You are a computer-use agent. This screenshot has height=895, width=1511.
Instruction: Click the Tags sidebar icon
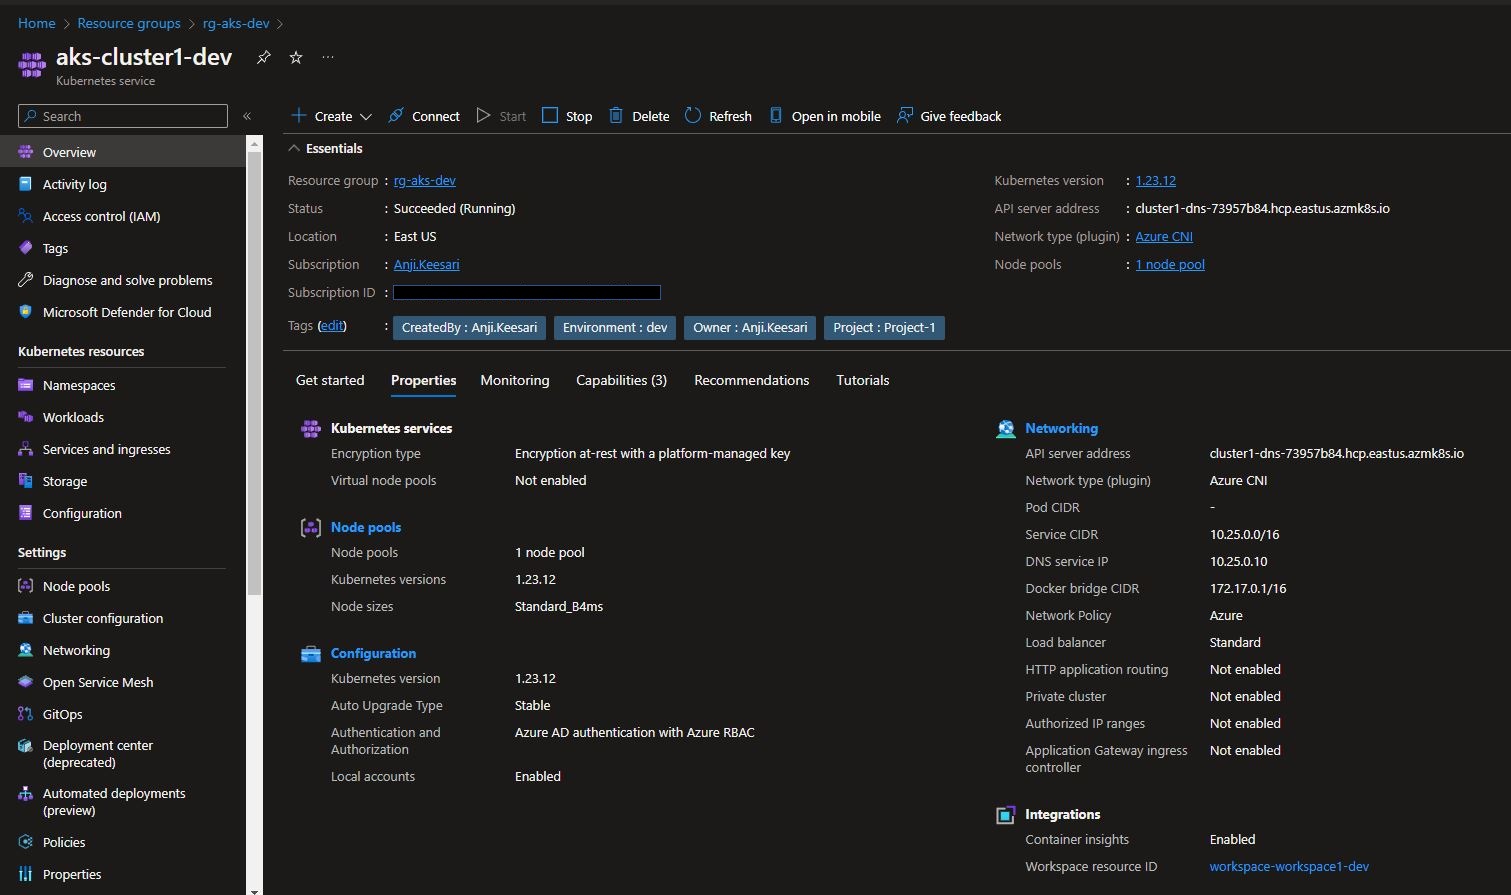[x=26, y=248]
